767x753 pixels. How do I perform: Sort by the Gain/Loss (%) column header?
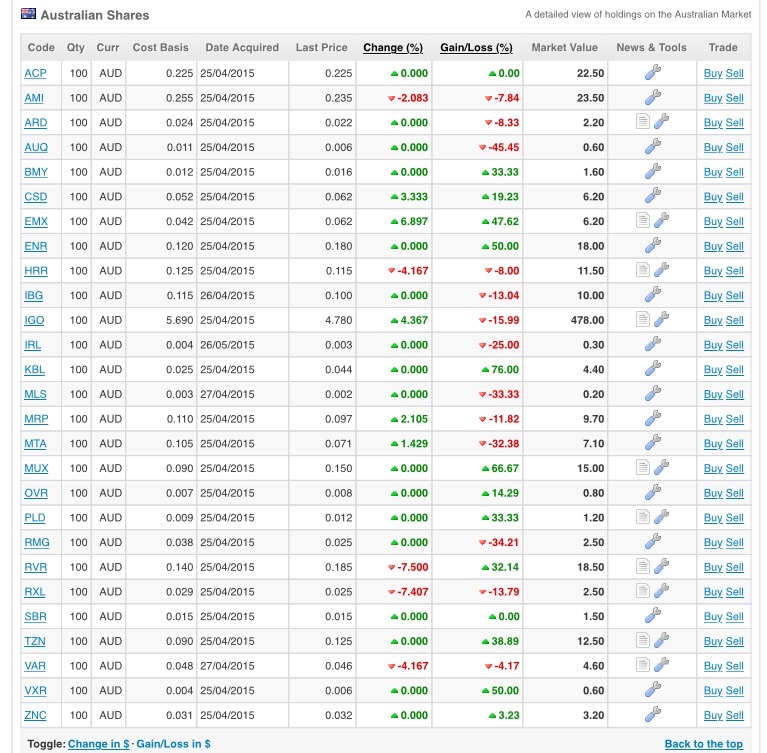coord(476,47)
